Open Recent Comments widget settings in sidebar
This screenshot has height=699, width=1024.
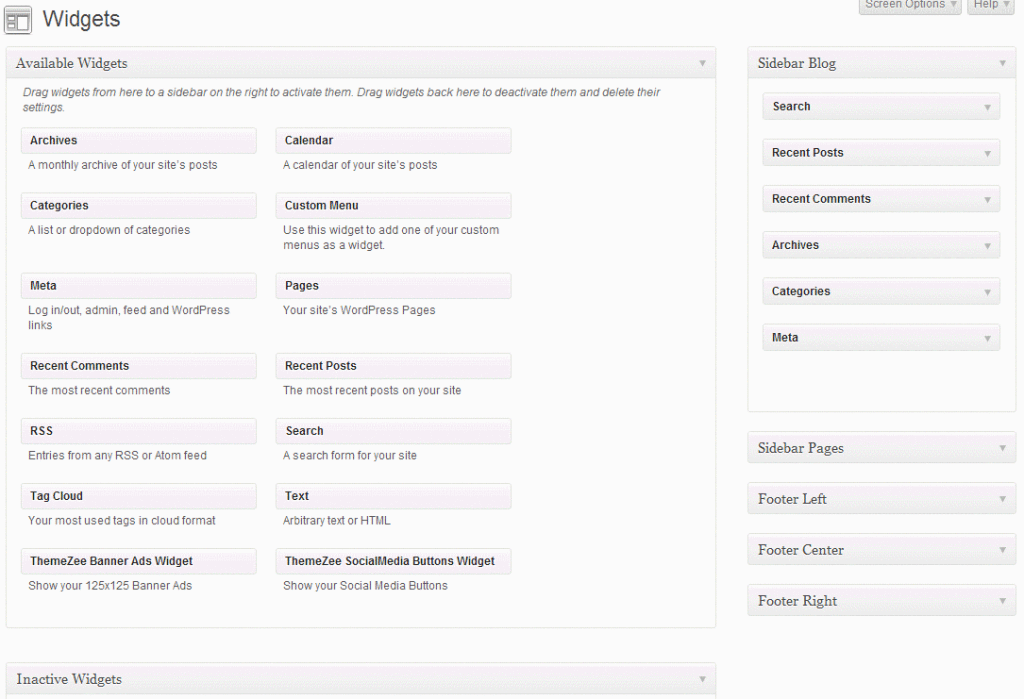(x=987, y=199)
